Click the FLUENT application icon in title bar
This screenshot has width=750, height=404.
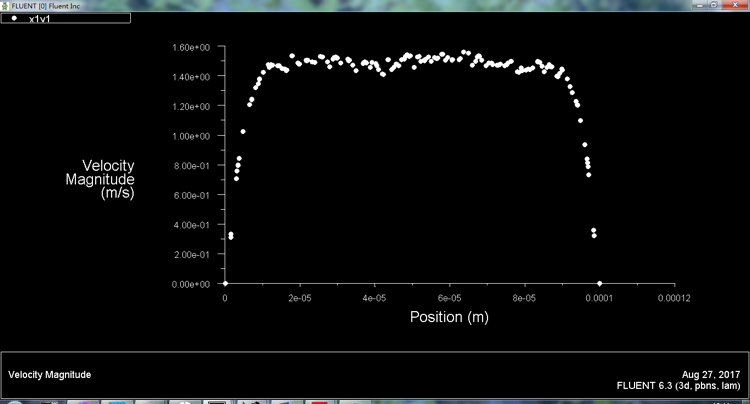click(x=5, y=6)
